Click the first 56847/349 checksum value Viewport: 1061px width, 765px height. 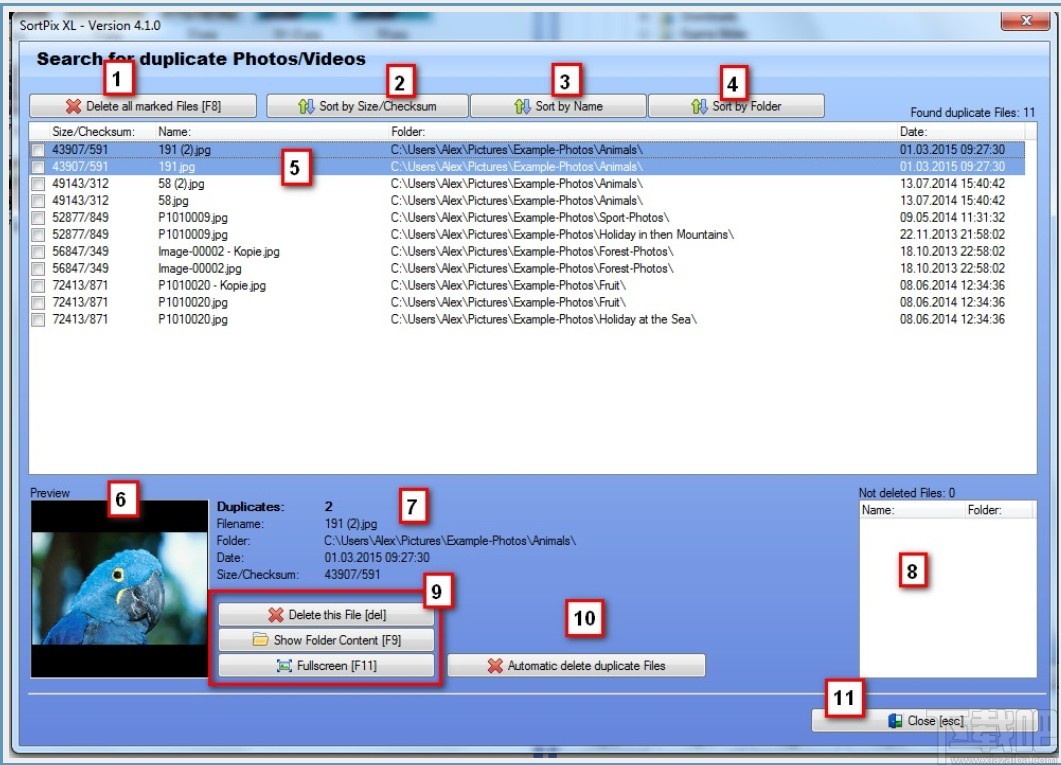pos(80,252)
